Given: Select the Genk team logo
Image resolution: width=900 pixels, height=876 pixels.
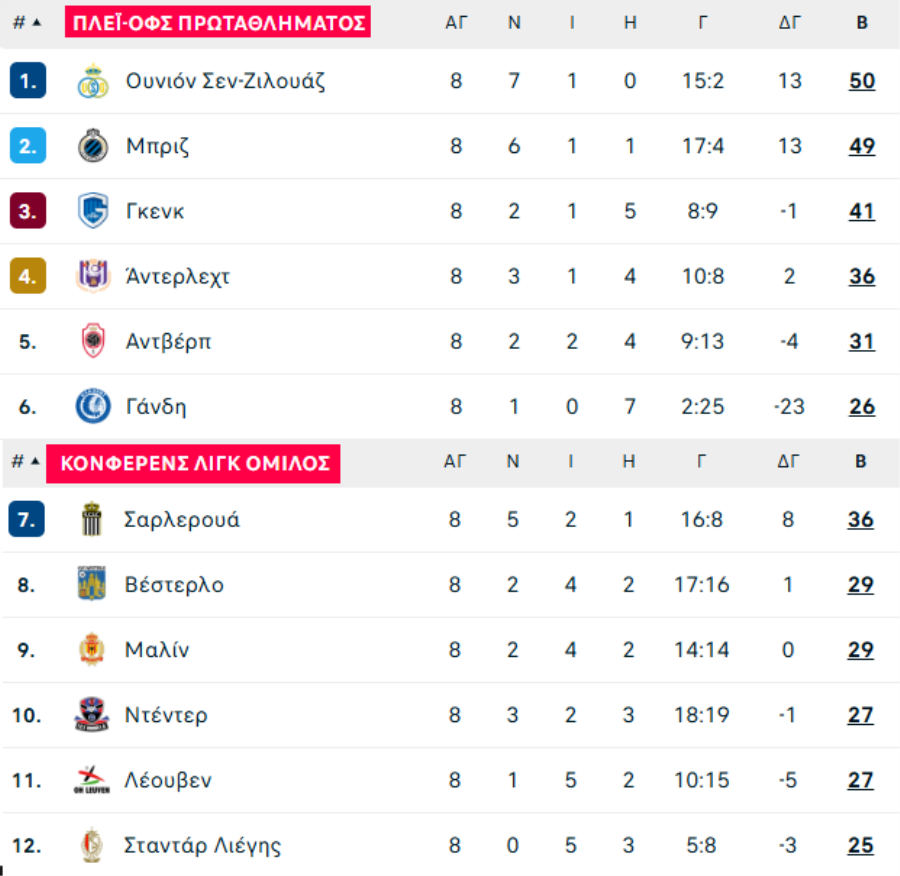Looking at the screenshot, I should pyautogui.click(x=92, y=211).
